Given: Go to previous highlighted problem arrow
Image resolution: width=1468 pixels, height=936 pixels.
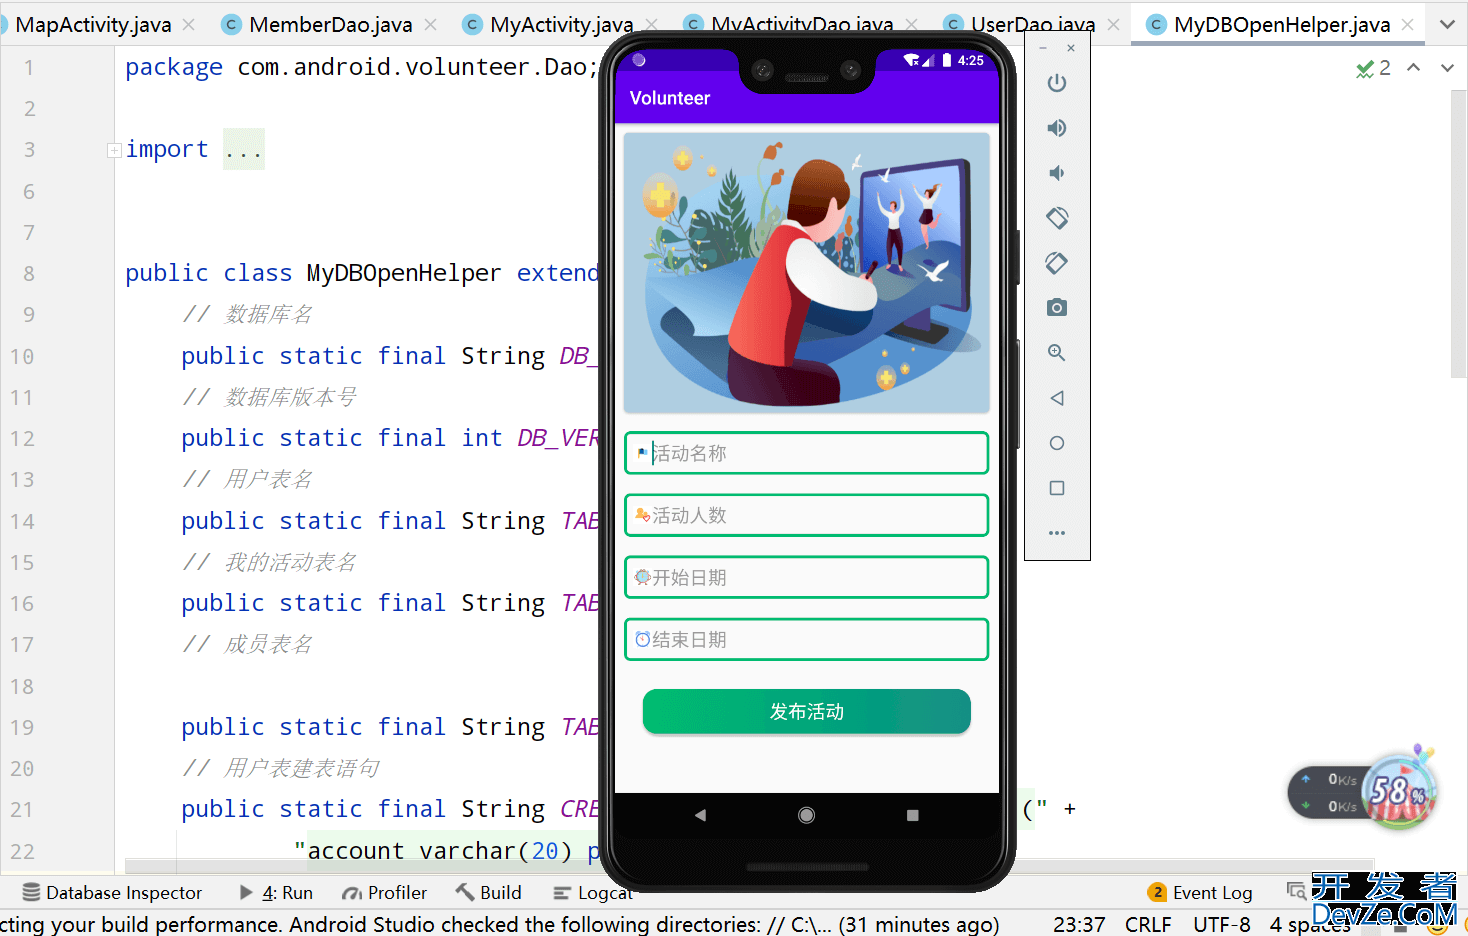Looking at the screenshot, I should [x=1413, y=68].
